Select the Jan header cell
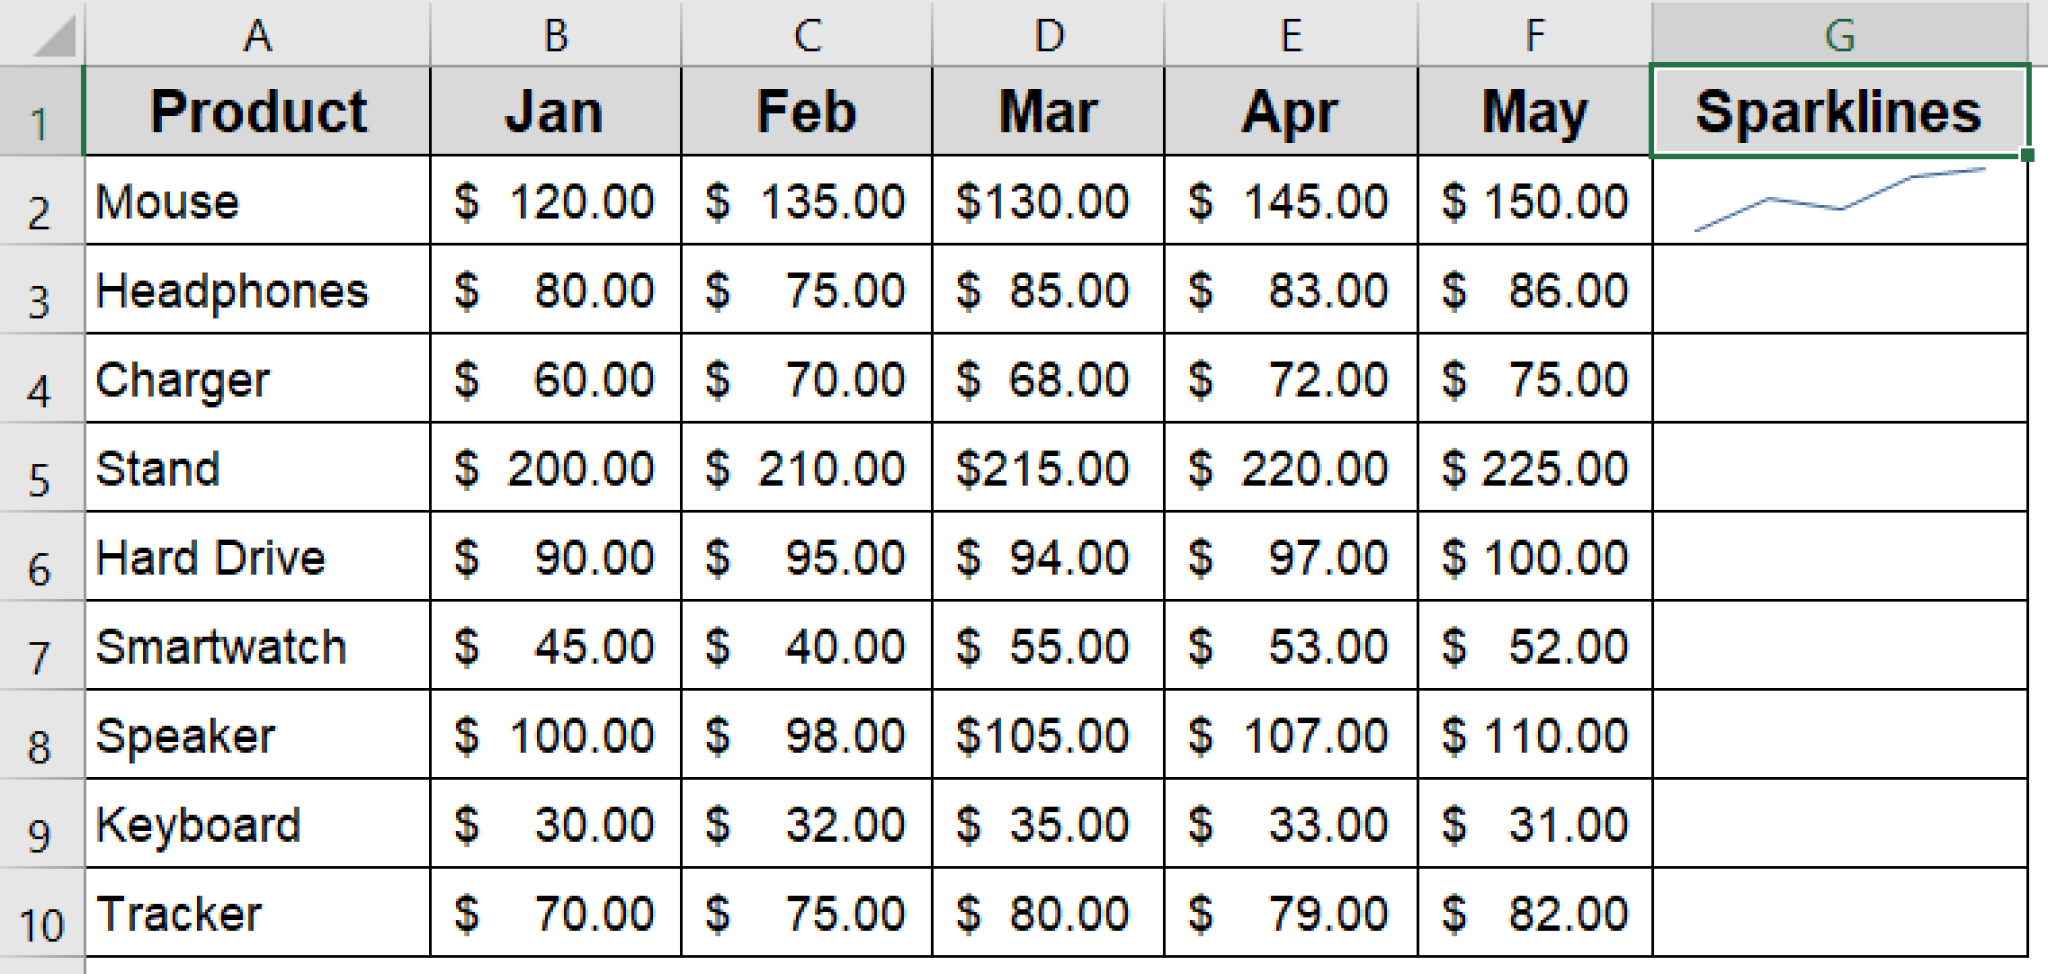 (555, 110)
